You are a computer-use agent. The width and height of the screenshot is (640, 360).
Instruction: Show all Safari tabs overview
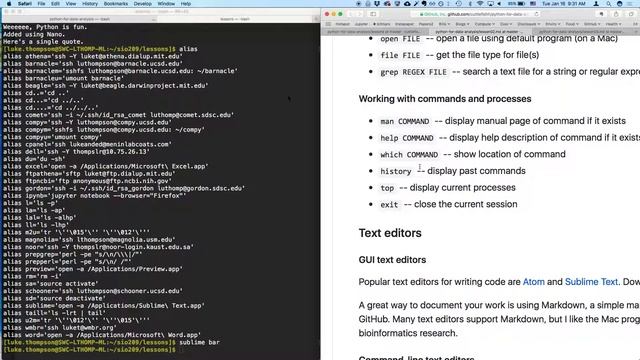point(631,14)
